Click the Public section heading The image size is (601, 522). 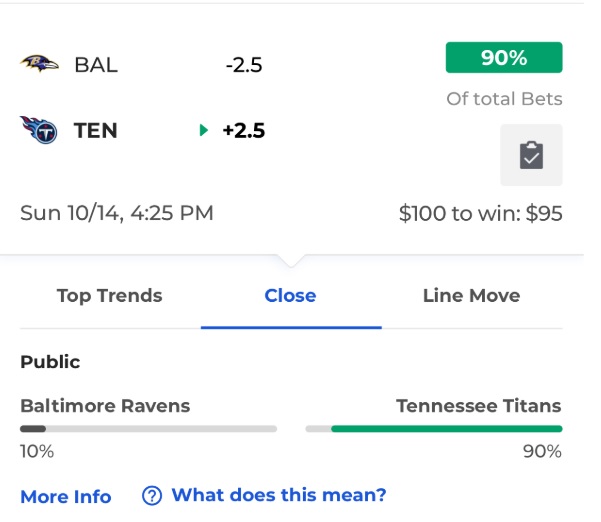tap(50, 362)
